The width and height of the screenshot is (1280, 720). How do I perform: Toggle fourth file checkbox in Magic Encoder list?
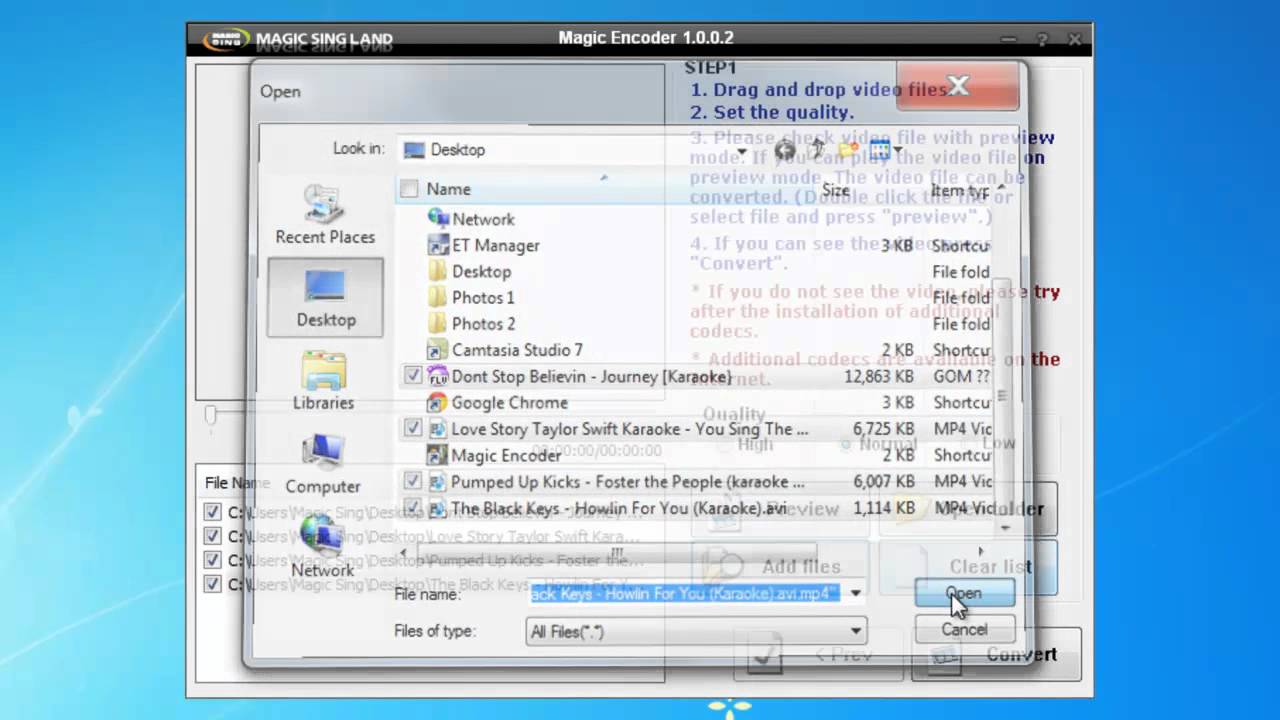(x=212, y=584)
